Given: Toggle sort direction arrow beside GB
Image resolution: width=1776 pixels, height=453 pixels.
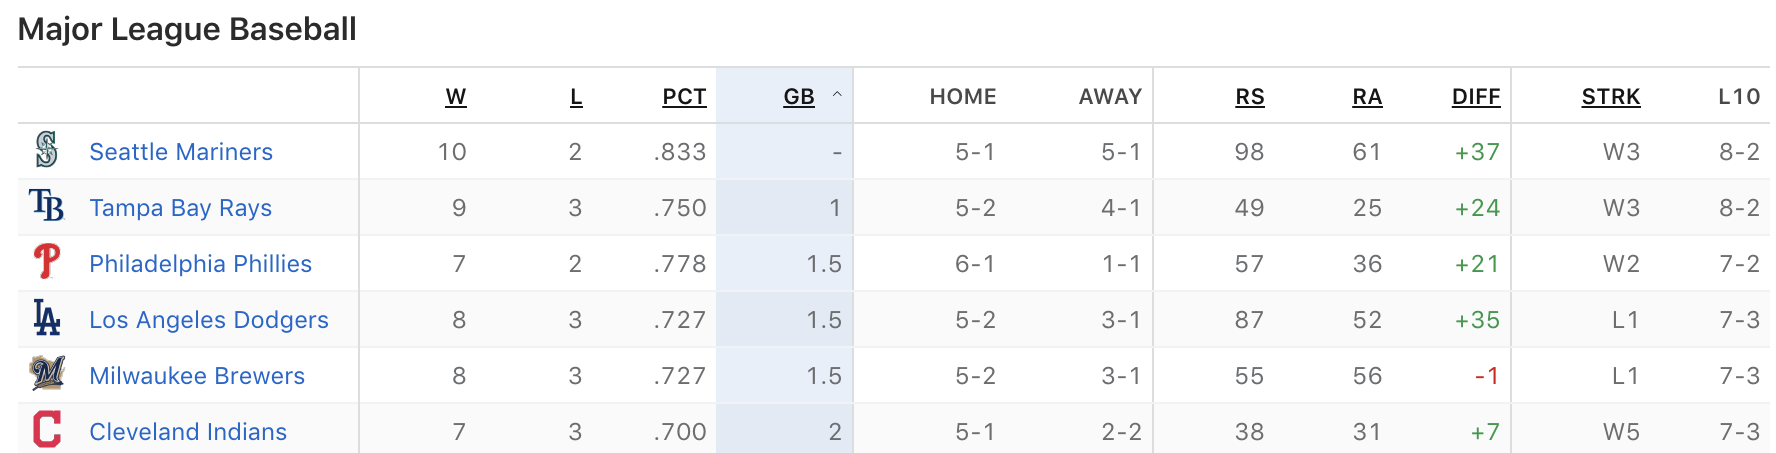Looking at the screenshot, I should 837,96.
